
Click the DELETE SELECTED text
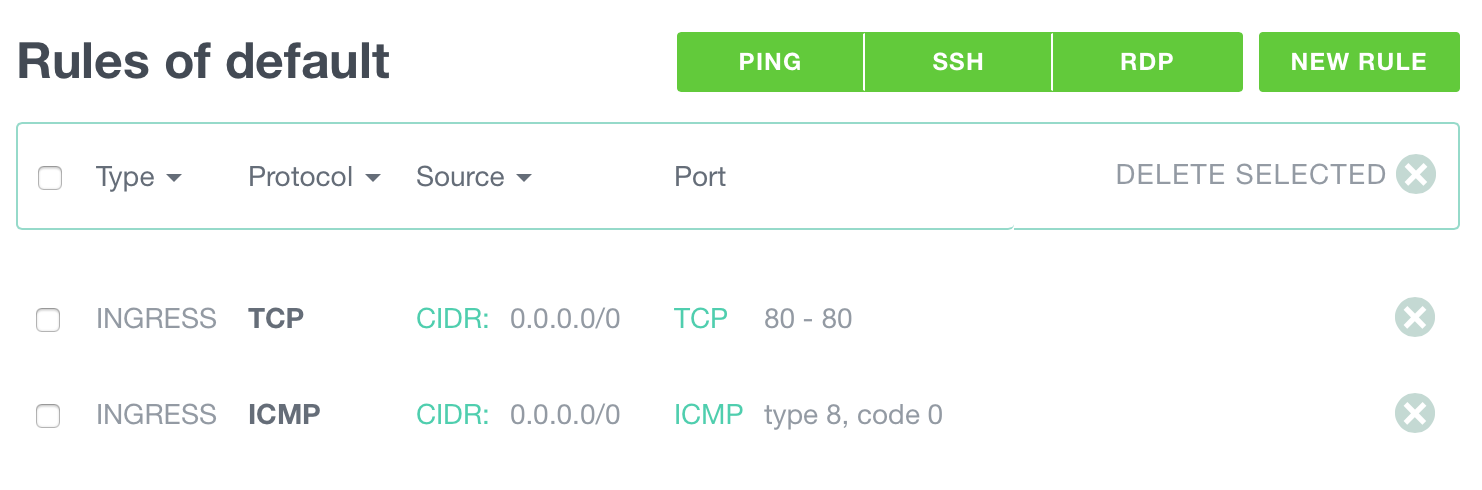tap(1250, 175)
